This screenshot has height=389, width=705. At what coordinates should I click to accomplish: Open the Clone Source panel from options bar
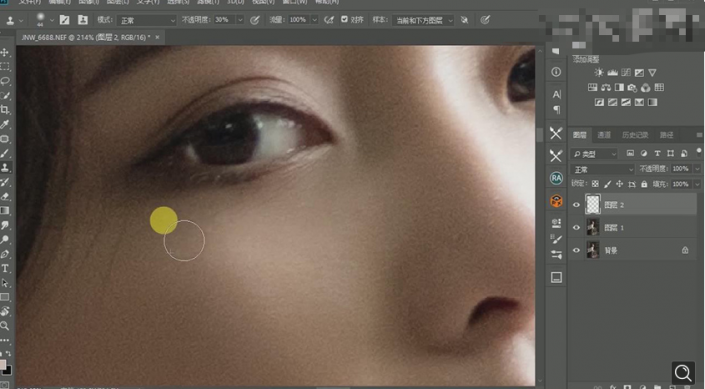(x=83, y=20)
